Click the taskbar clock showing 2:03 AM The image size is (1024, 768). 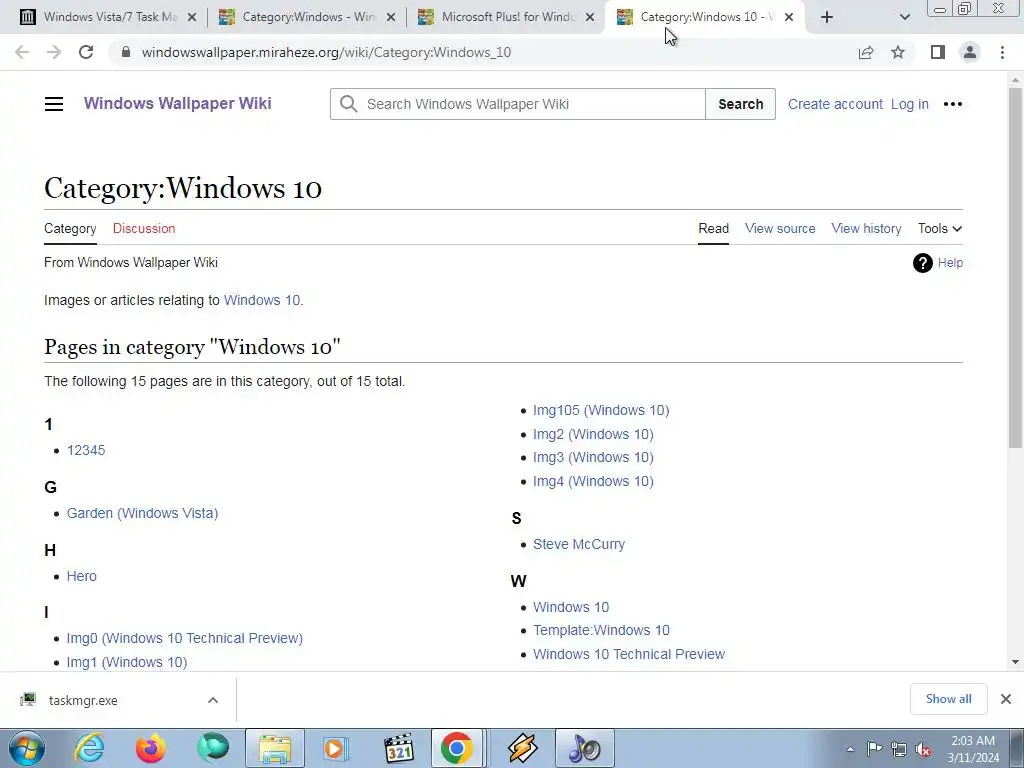pos(973,749)
